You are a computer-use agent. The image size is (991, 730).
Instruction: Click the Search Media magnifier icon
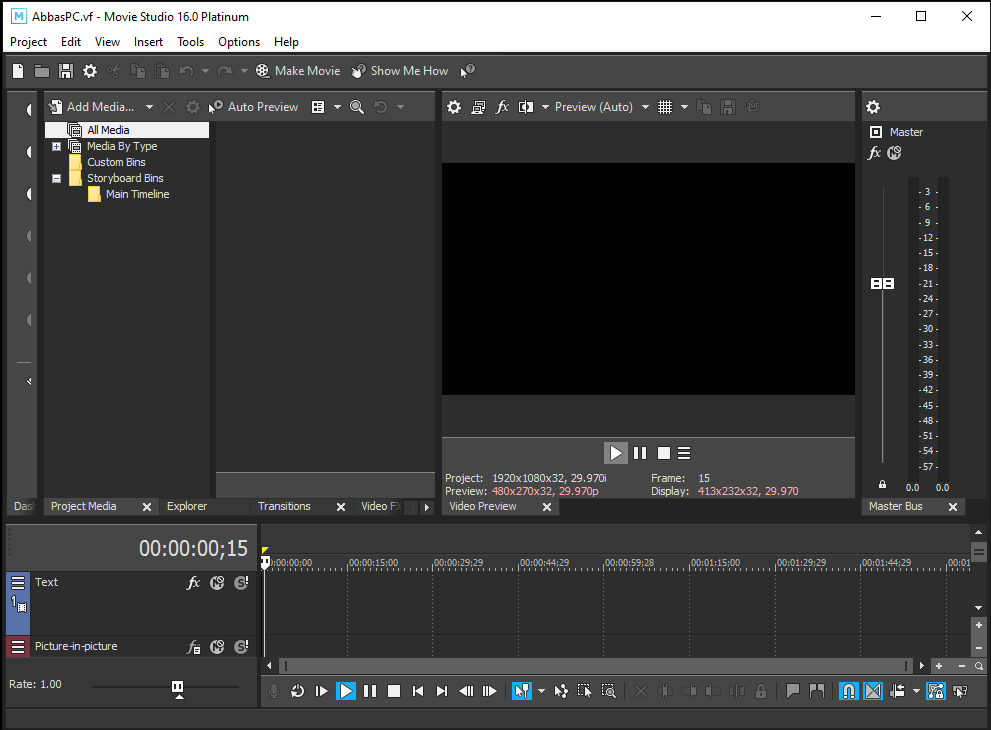tap(356, 107)
